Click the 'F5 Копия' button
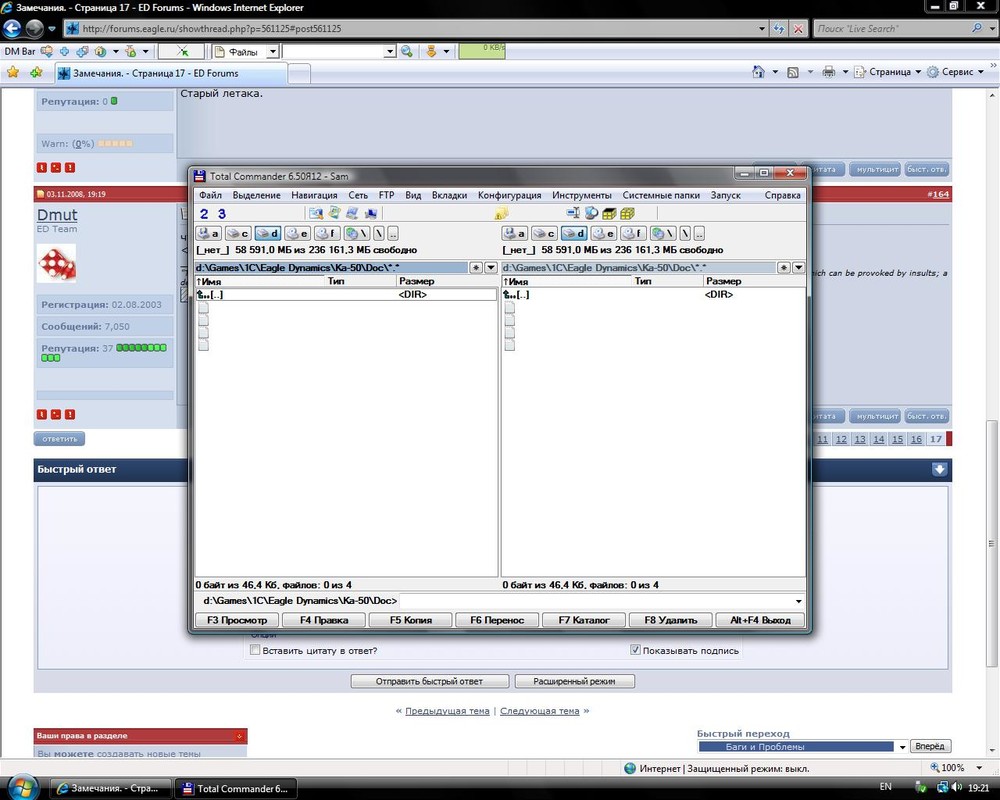 coord(411,620)
